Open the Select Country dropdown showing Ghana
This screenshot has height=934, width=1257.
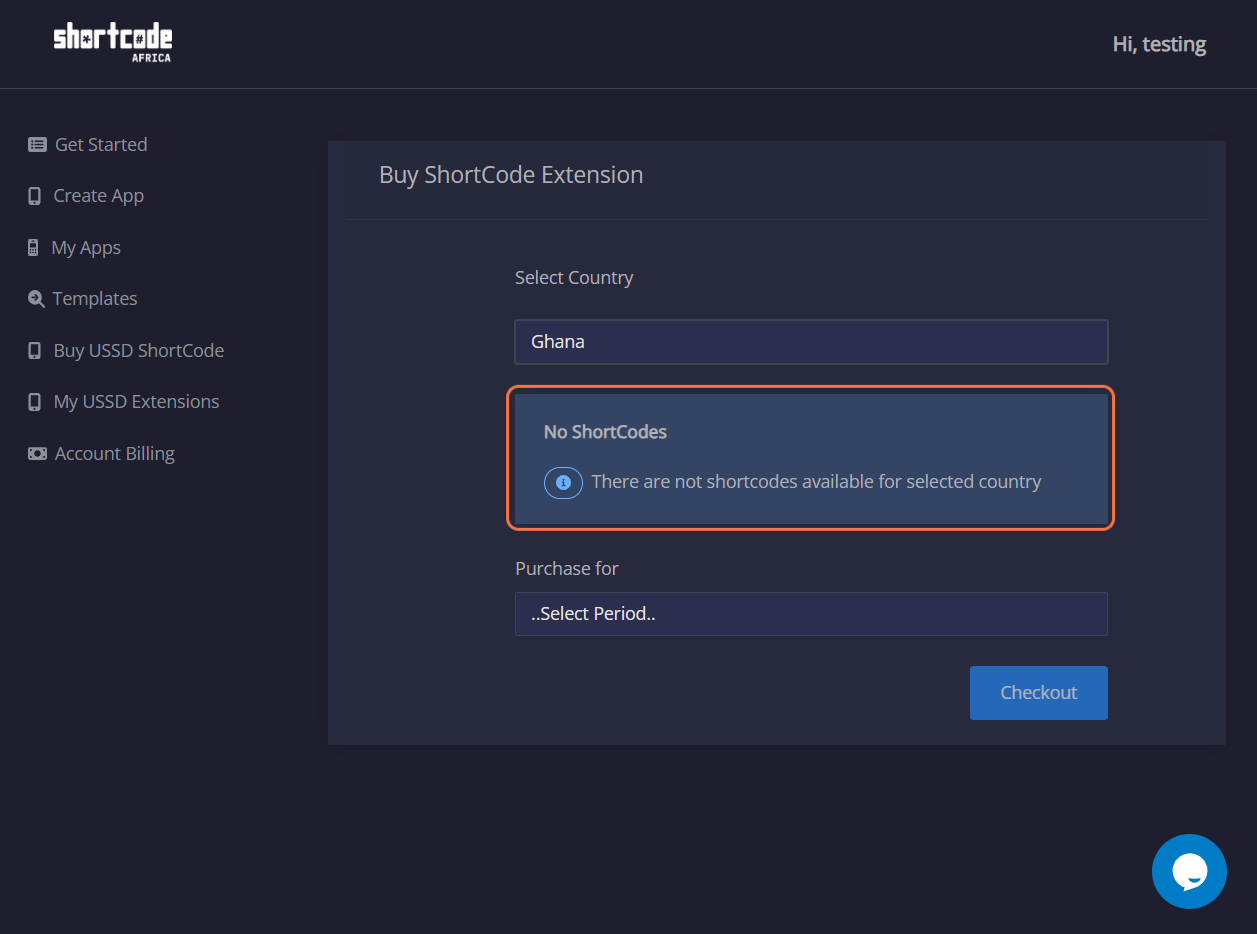pos(811,342)
